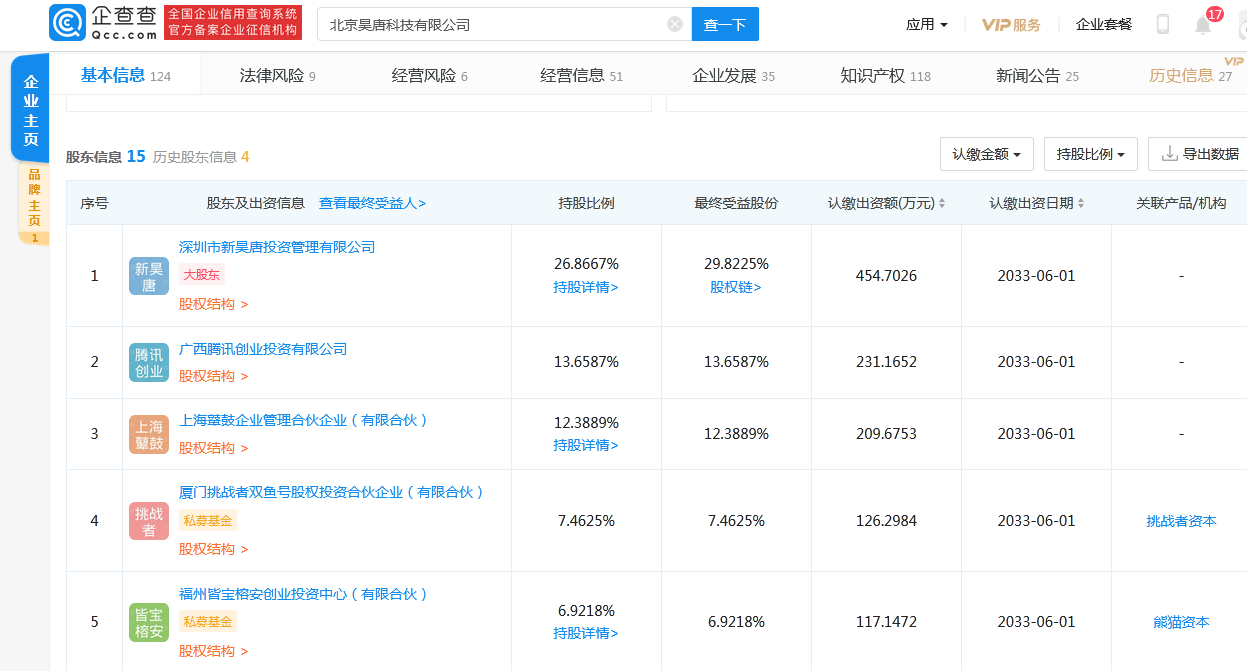1247x671 pixels.
Task: Open 持股详情 under 26.8667%
Action: click(586, 287)
